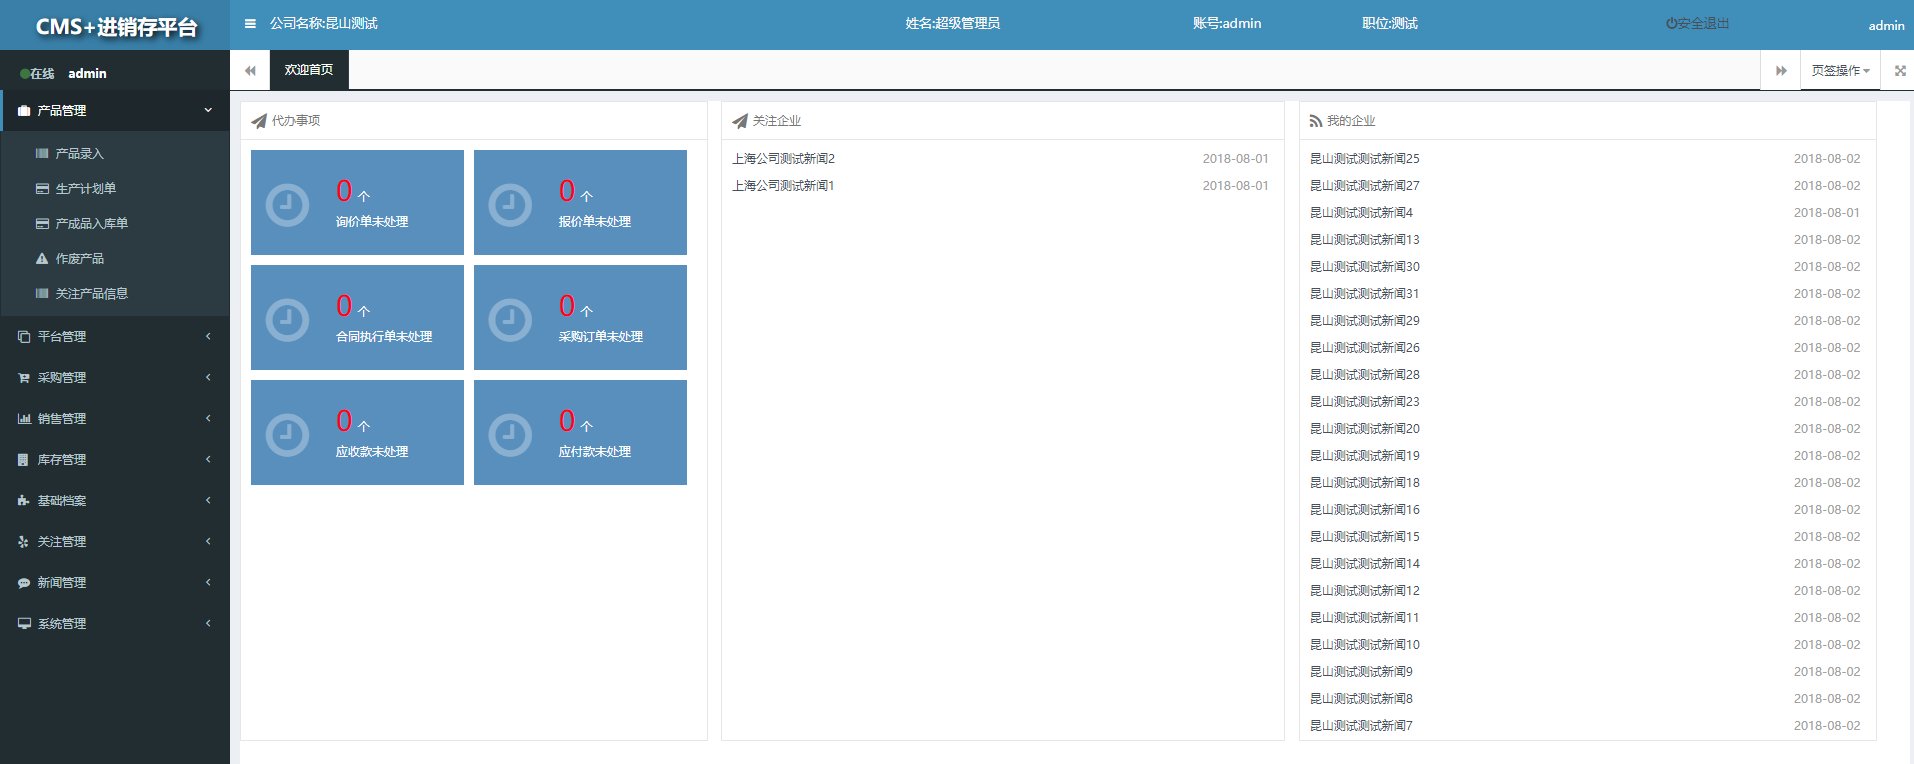
Task: Expand the 系统管理 sidebar menu
Action: coord(115,624)
